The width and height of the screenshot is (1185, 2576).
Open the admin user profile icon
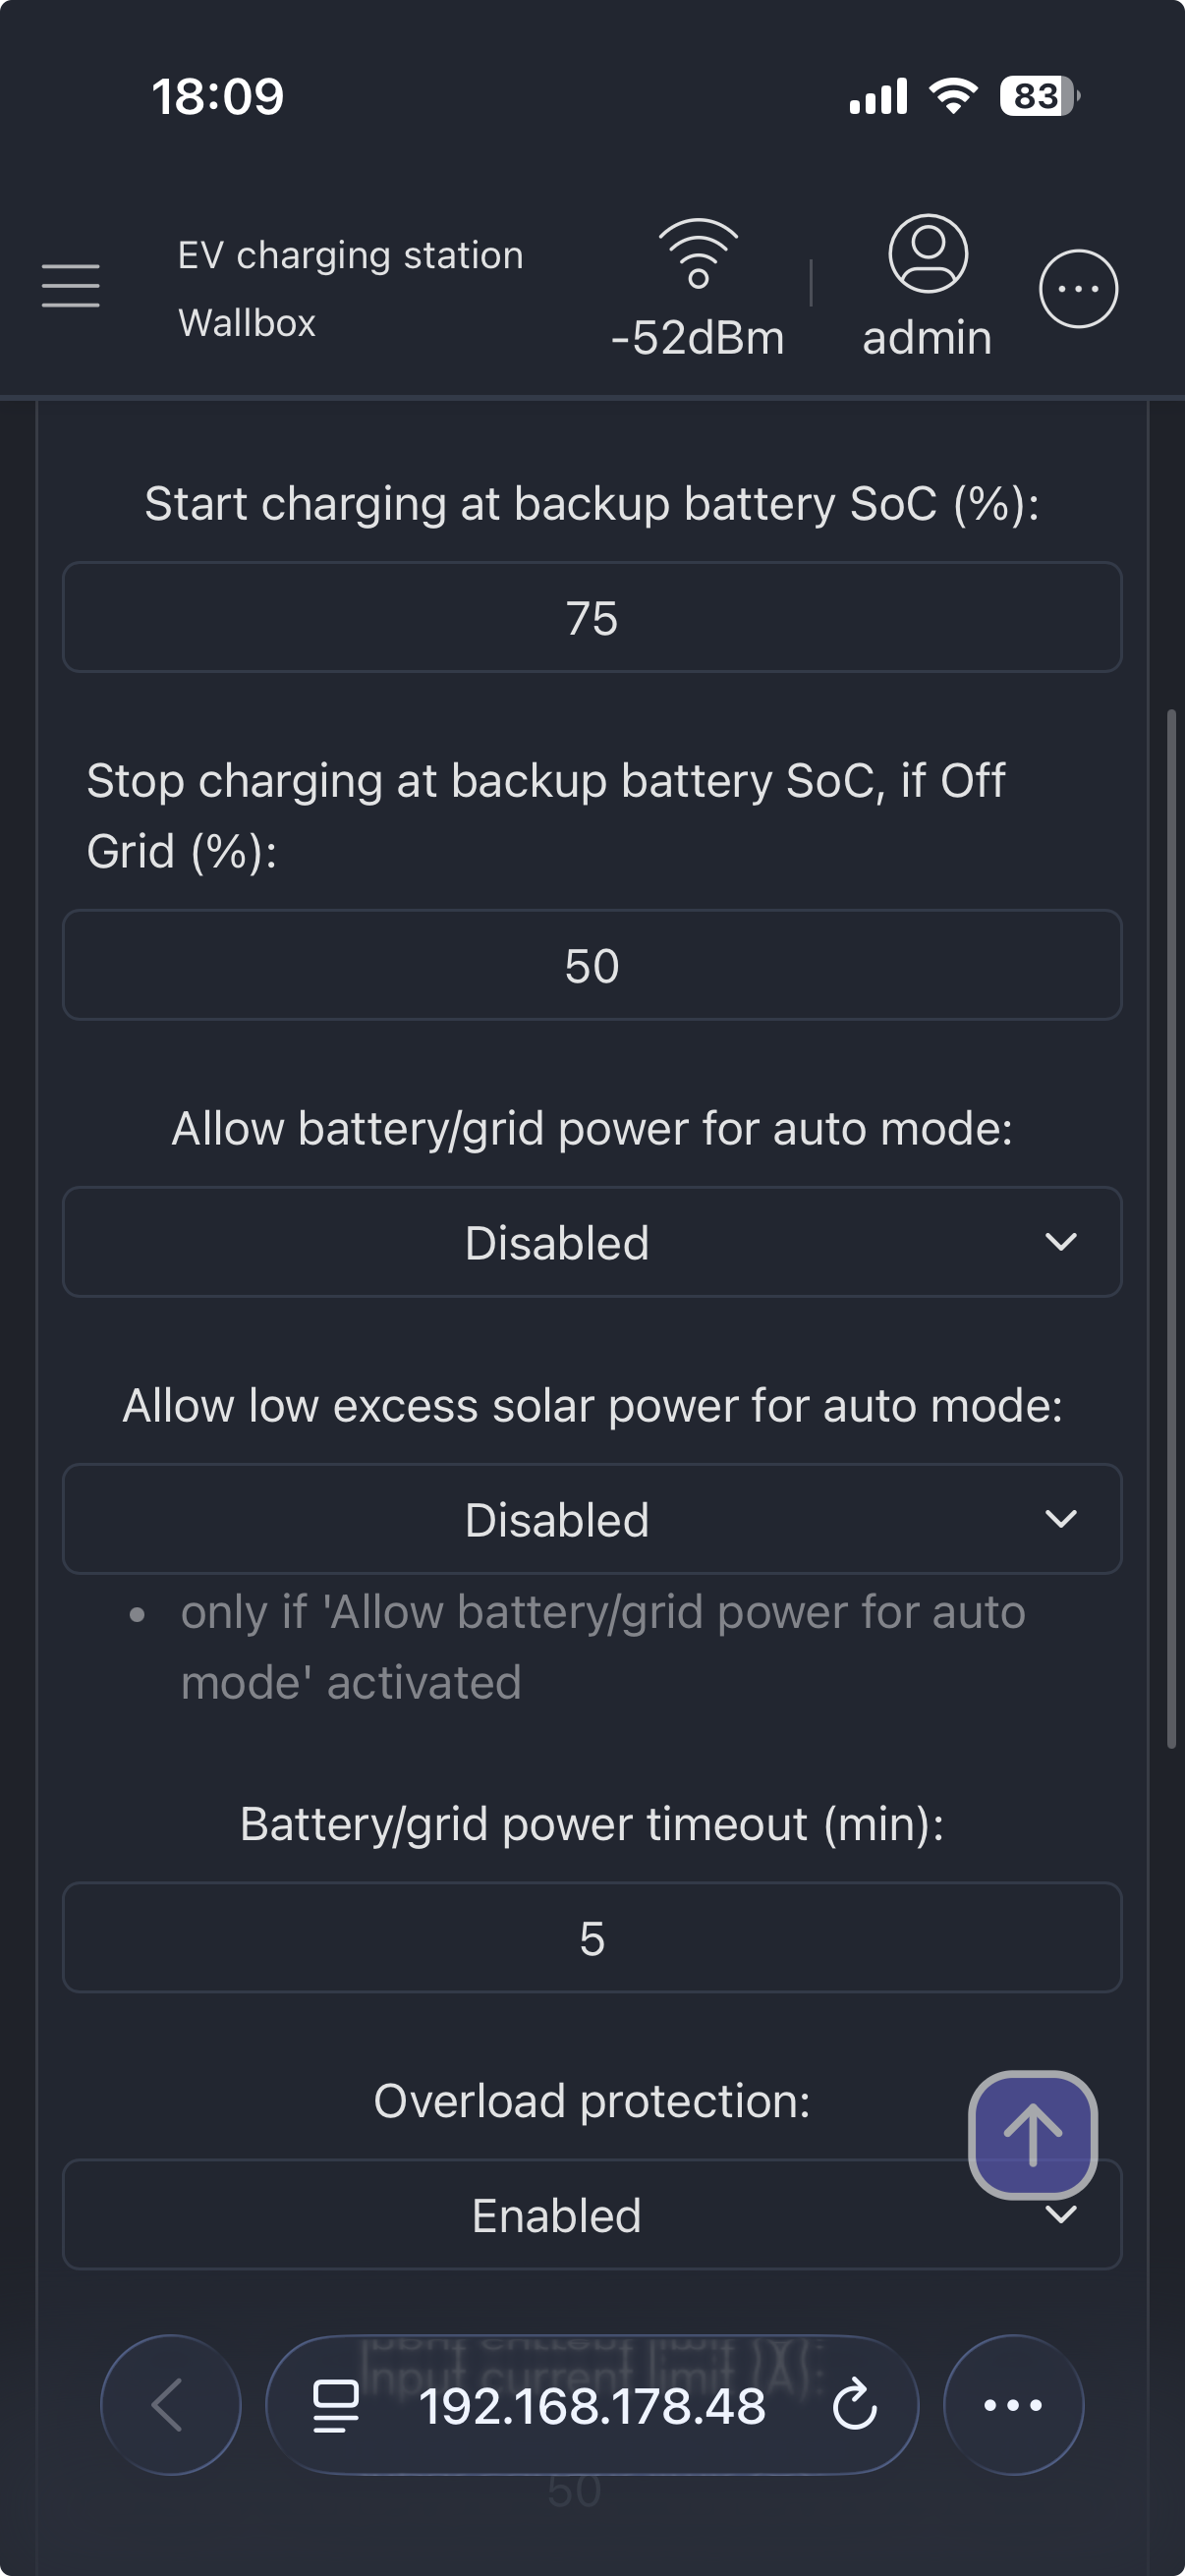927,254
